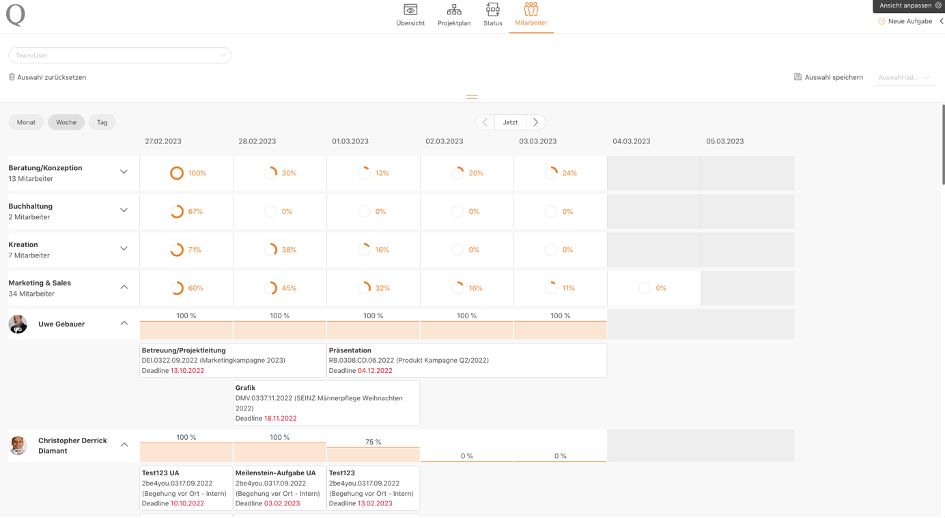
Task: Switch the timeline to Woche view
Action: (x=66, y=122)
